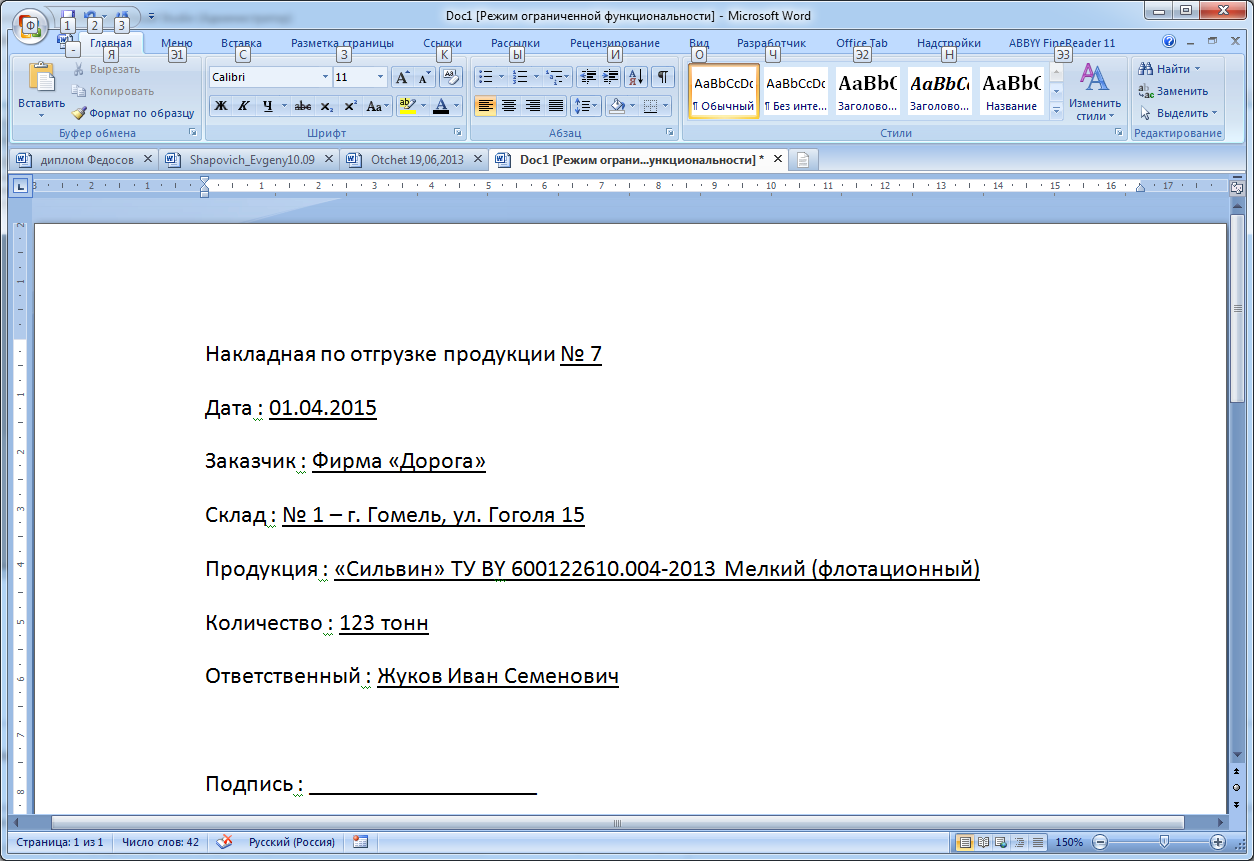Apply bulleted list

tap(485, 77)
